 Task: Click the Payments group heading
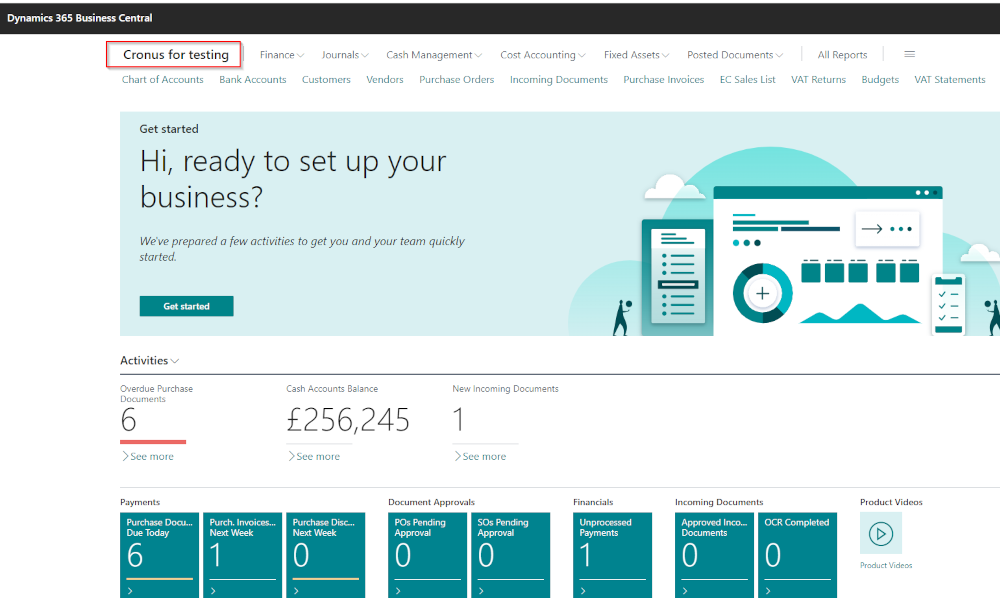pos(140,502)
